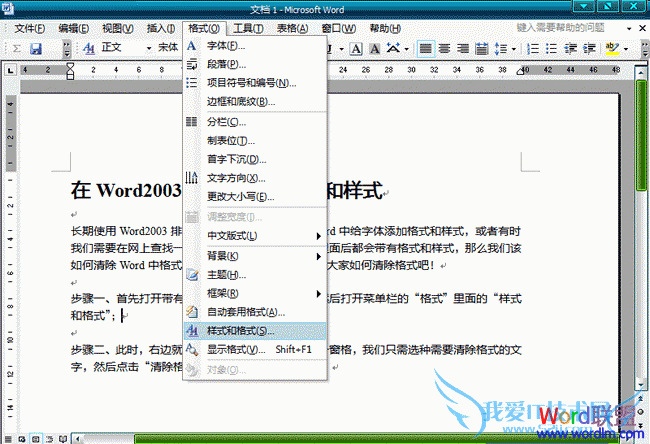650x444 pixels.
Task: Toggle justify alignment button
Action: point(425,49)
